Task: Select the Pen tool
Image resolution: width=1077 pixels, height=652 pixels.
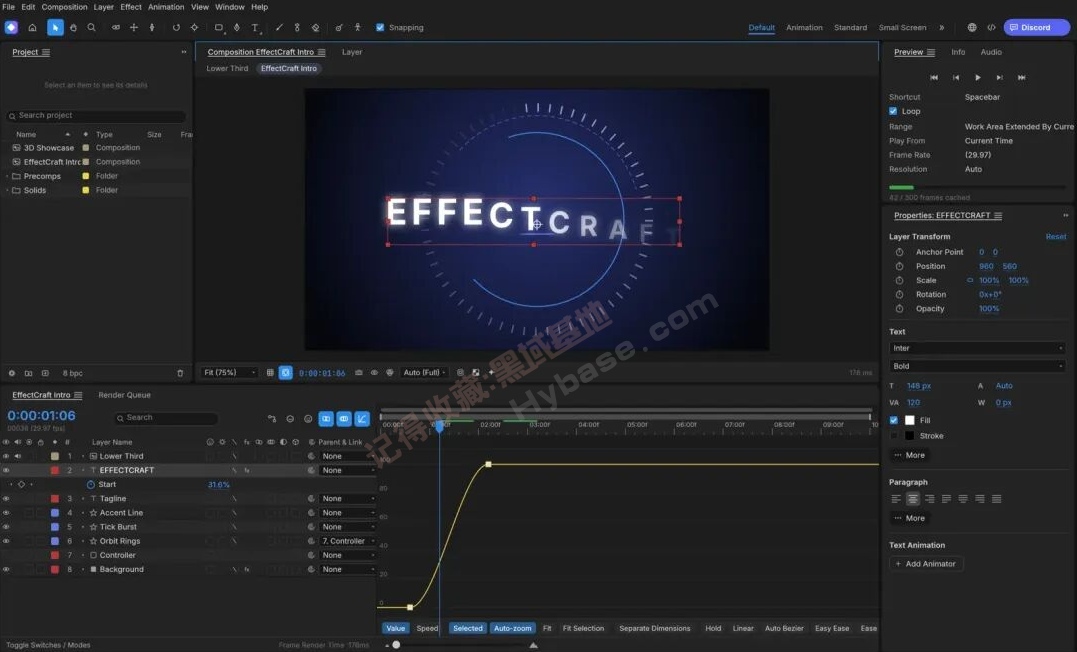Action: point(237,27)
